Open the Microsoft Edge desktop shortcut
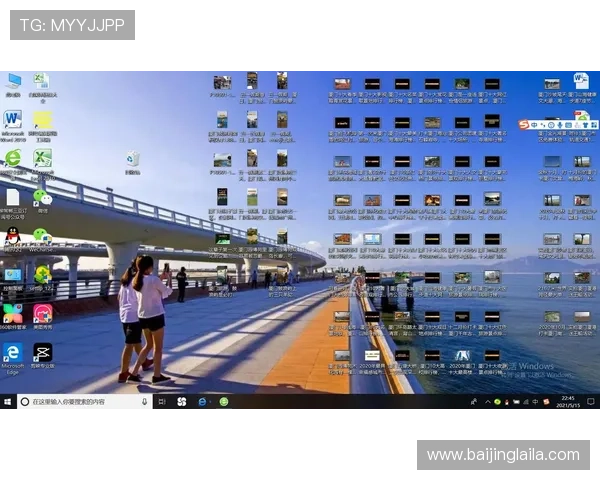Screen dimensions: 600x480 (x=13, y=352)
